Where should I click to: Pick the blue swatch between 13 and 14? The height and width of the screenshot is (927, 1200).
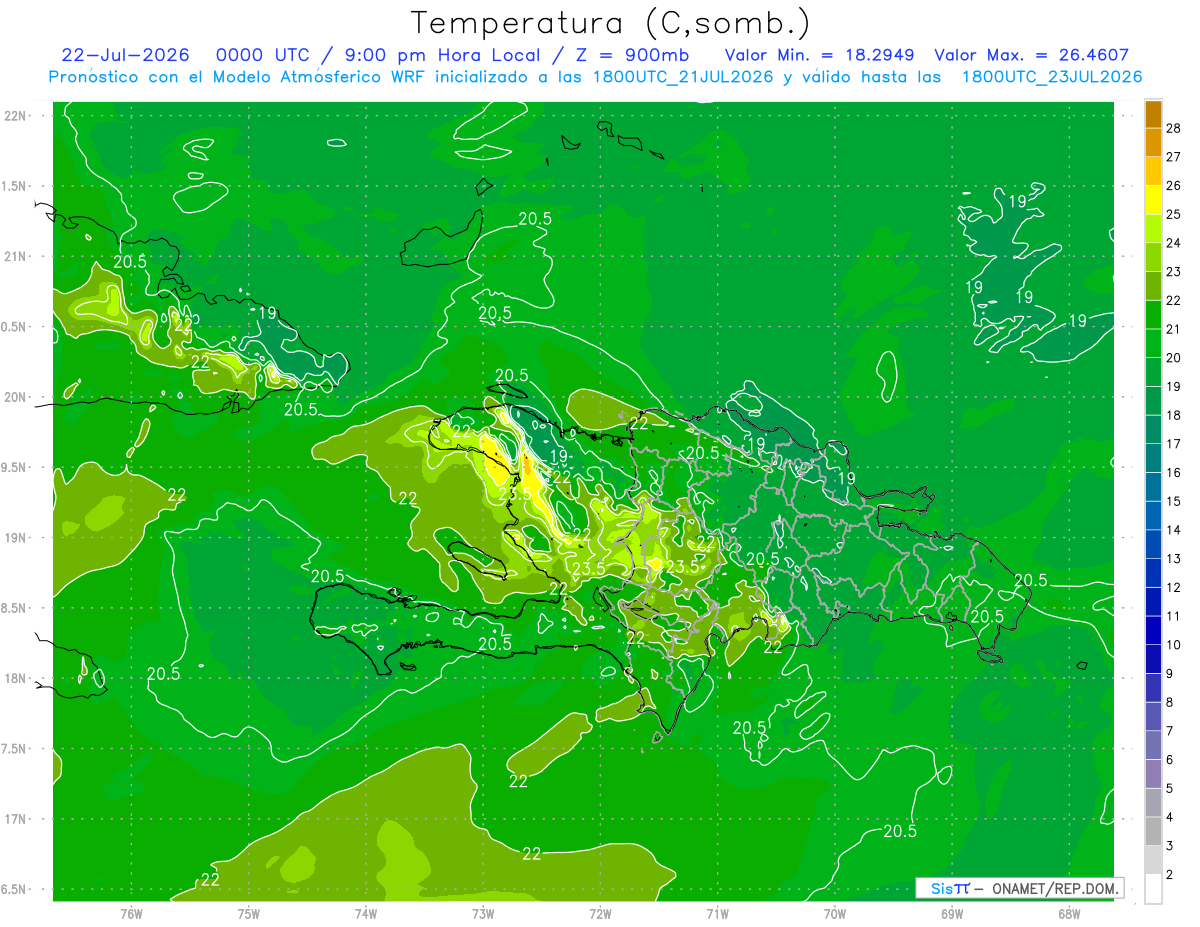[1153, 544]
